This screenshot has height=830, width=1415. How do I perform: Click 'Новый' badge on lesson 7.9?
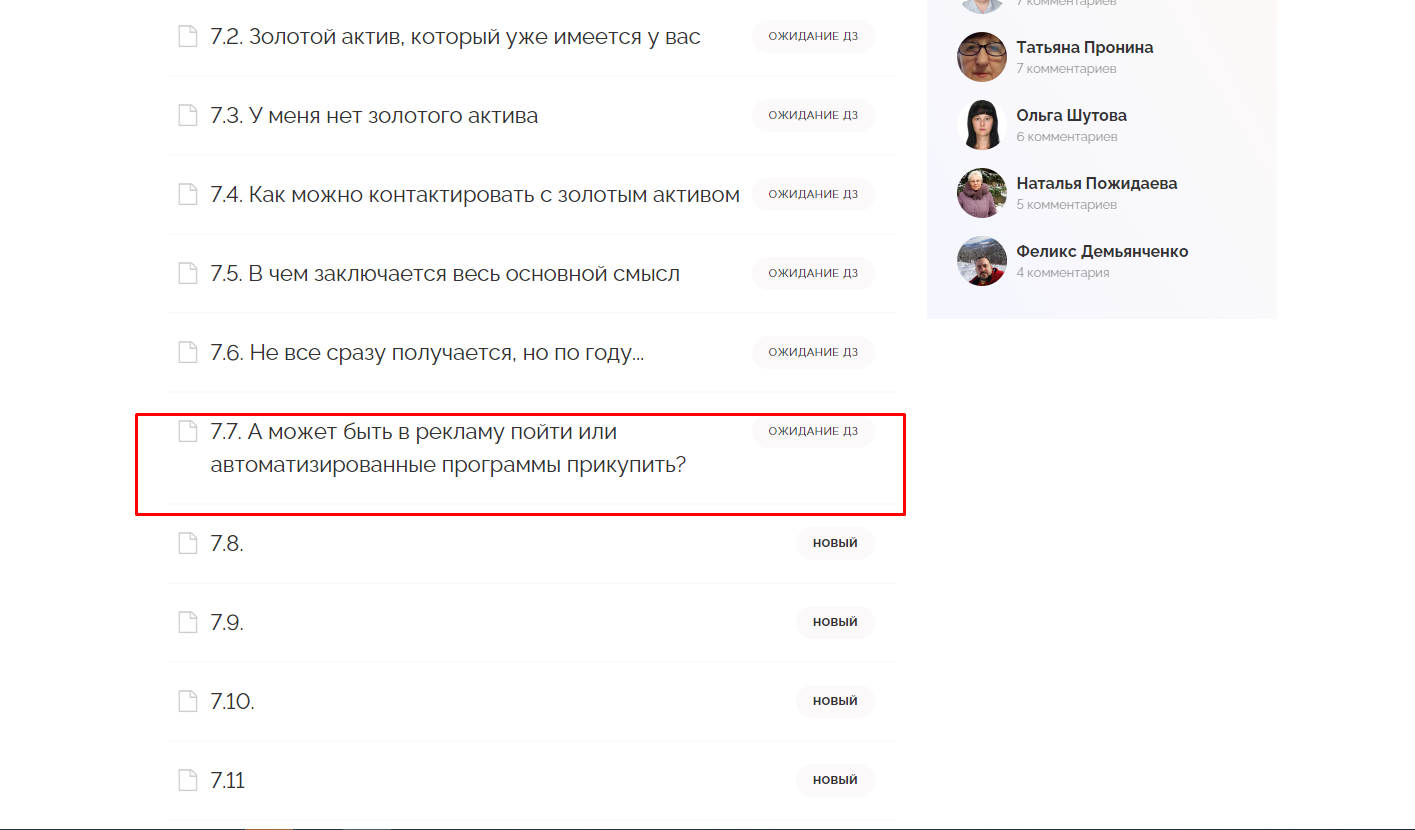[x=835, y=622]
